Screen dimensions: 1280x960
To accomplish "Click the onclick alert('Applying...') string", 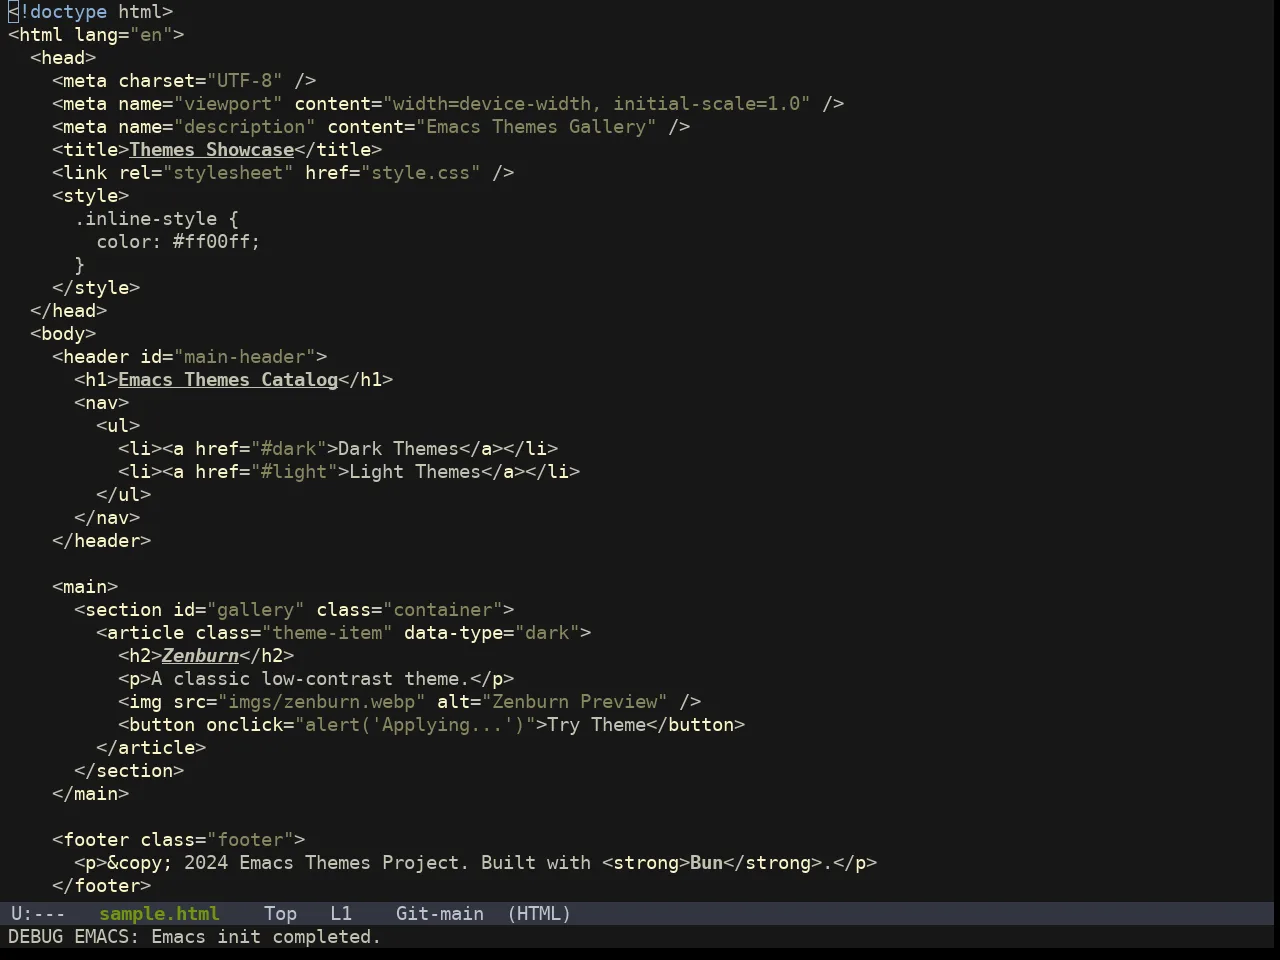I will (x=415, y=725).
